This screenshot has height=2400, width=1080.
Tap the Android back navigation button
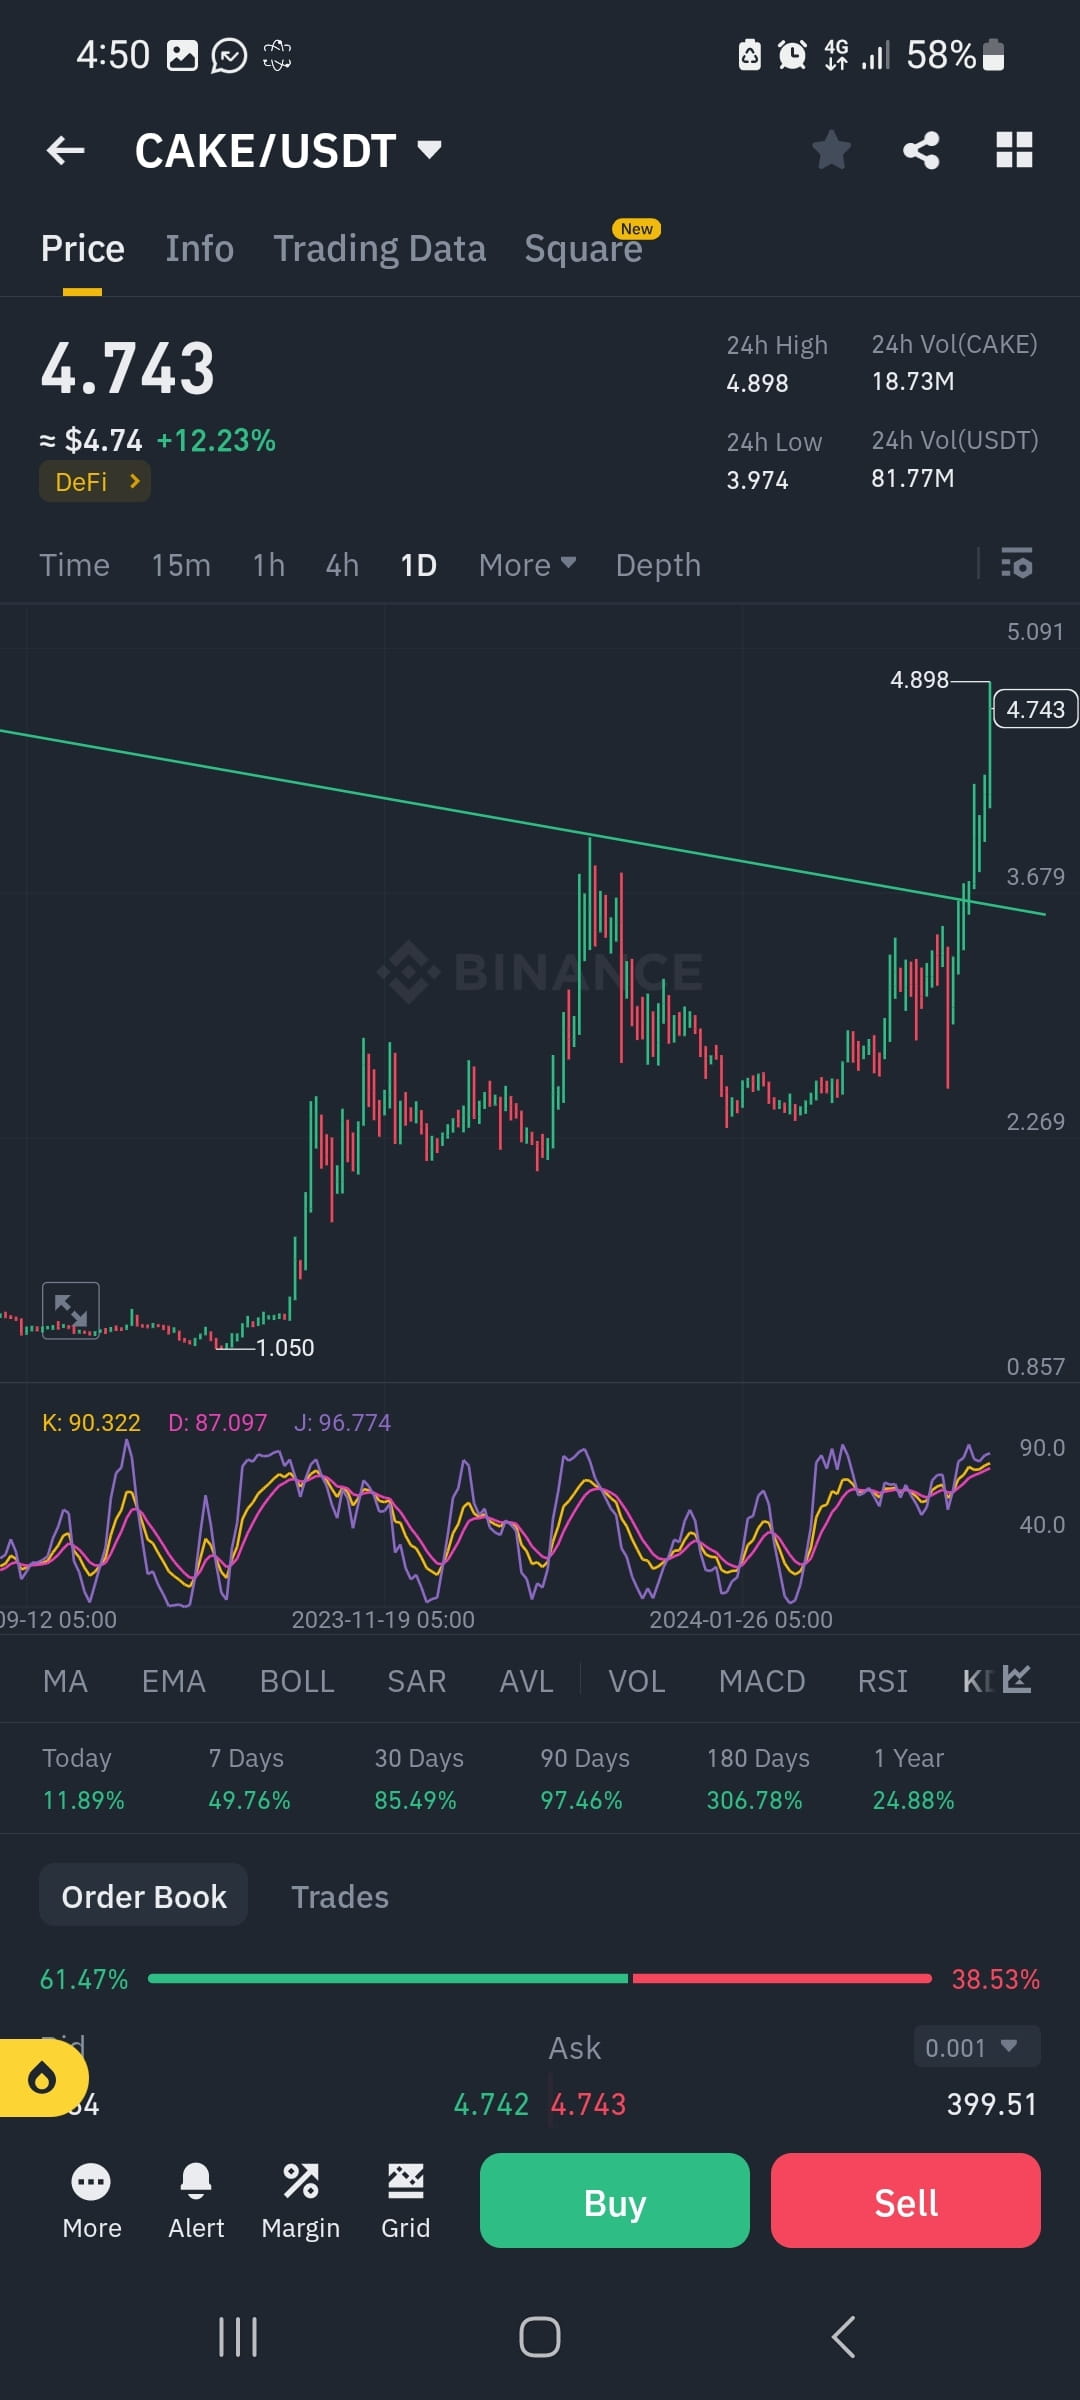click(843, 2337)
